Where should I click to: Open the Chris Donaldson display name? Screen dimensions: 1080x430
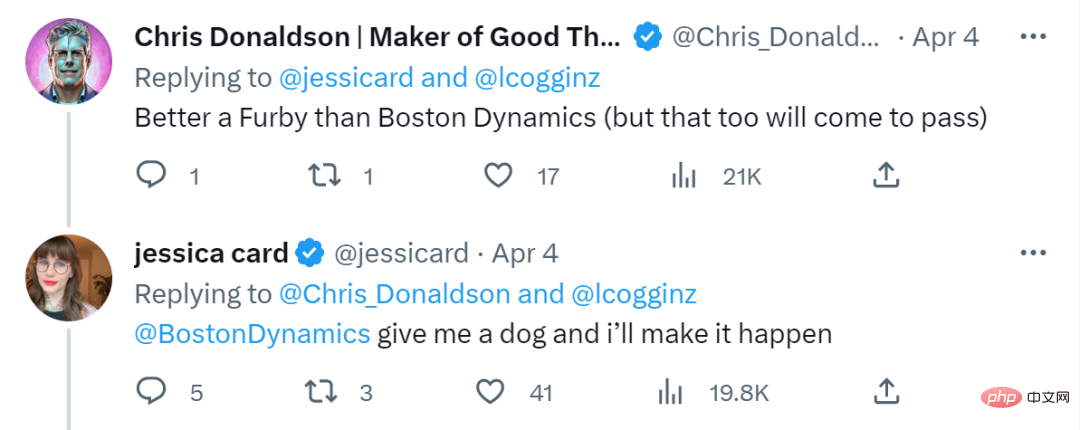pos(378,37)
